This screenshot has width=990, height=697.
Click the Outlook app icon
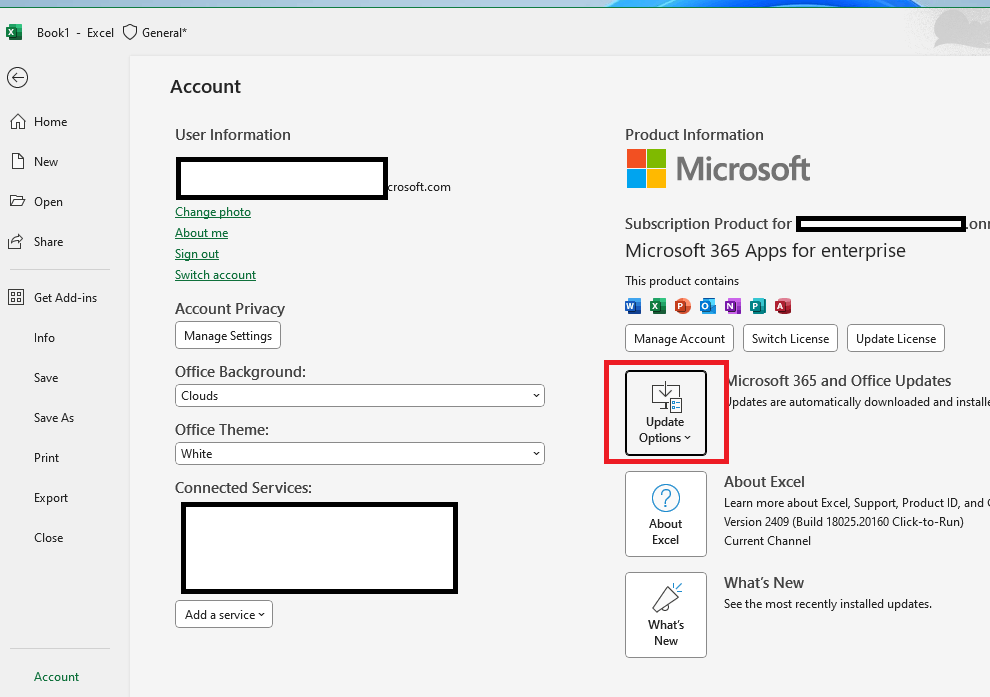pyautogui.click(x=707, y=306)
